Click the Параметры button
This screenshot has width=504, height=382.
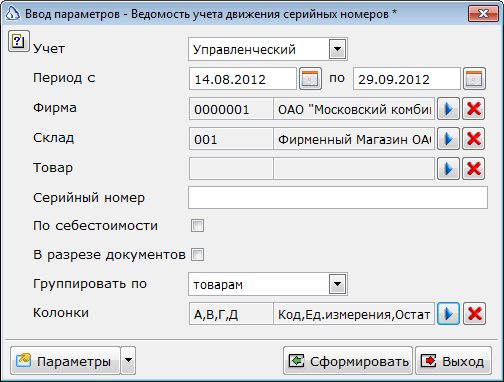click(x=65, y=360)
